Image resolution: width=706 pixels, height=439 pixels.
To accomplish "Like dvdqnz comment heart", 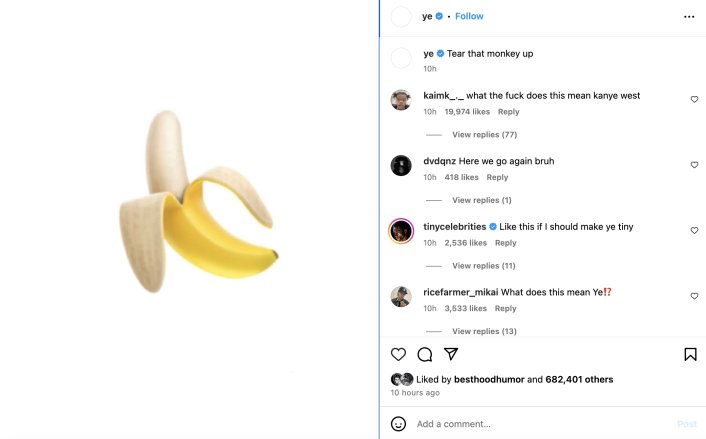I will [694, 165].
